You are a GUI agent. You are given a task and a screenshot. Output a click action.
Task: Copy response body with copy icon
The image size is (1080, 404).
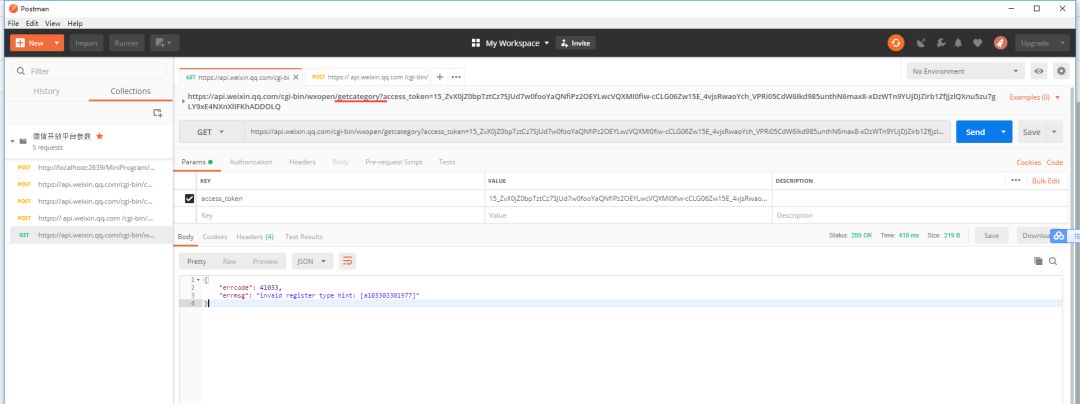click(1038, 261)
